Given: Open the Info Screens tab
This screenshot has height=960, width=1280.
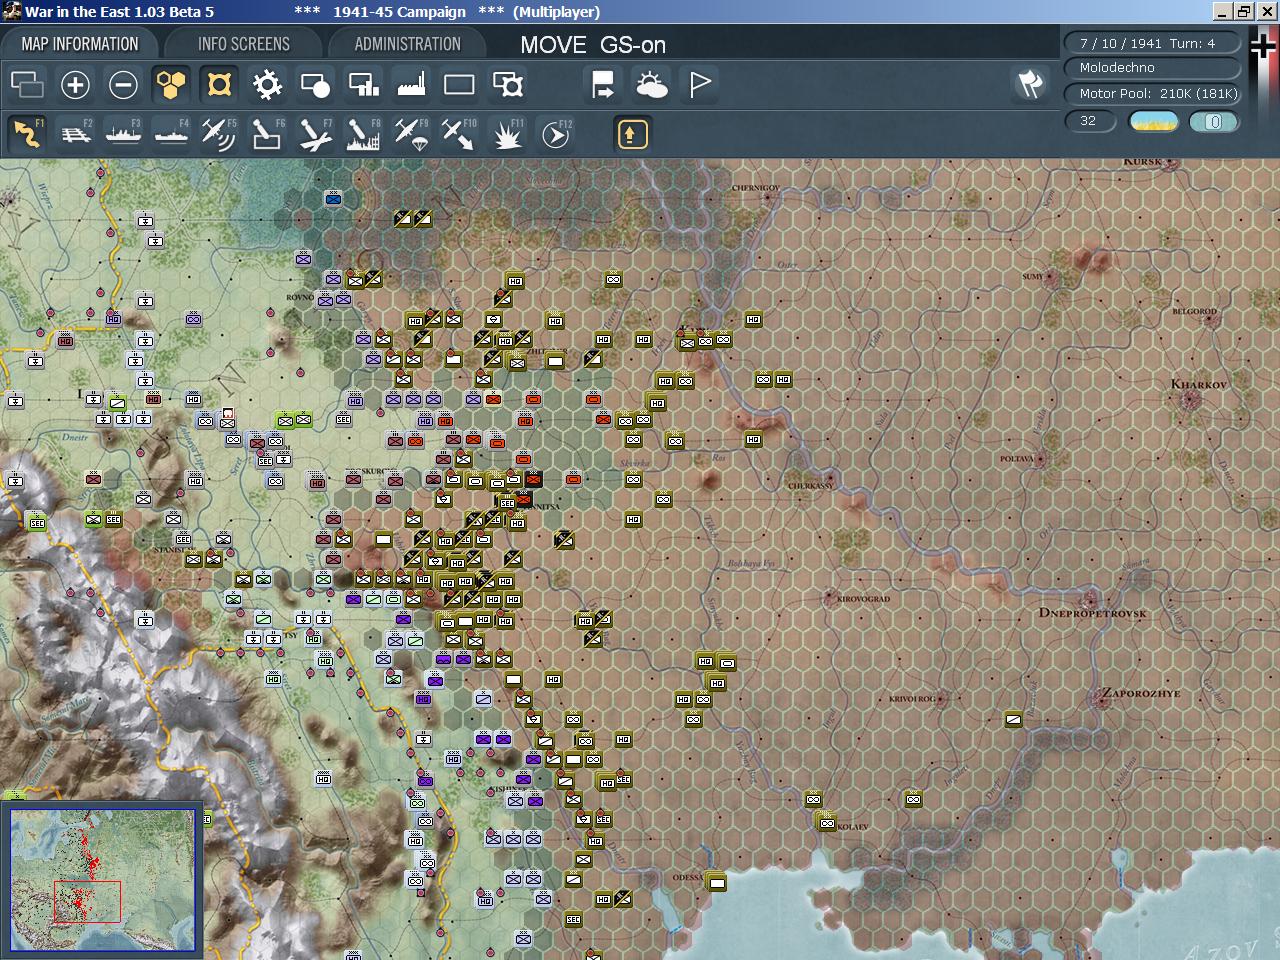Looking at the screenshot, I should coord(244,44).
